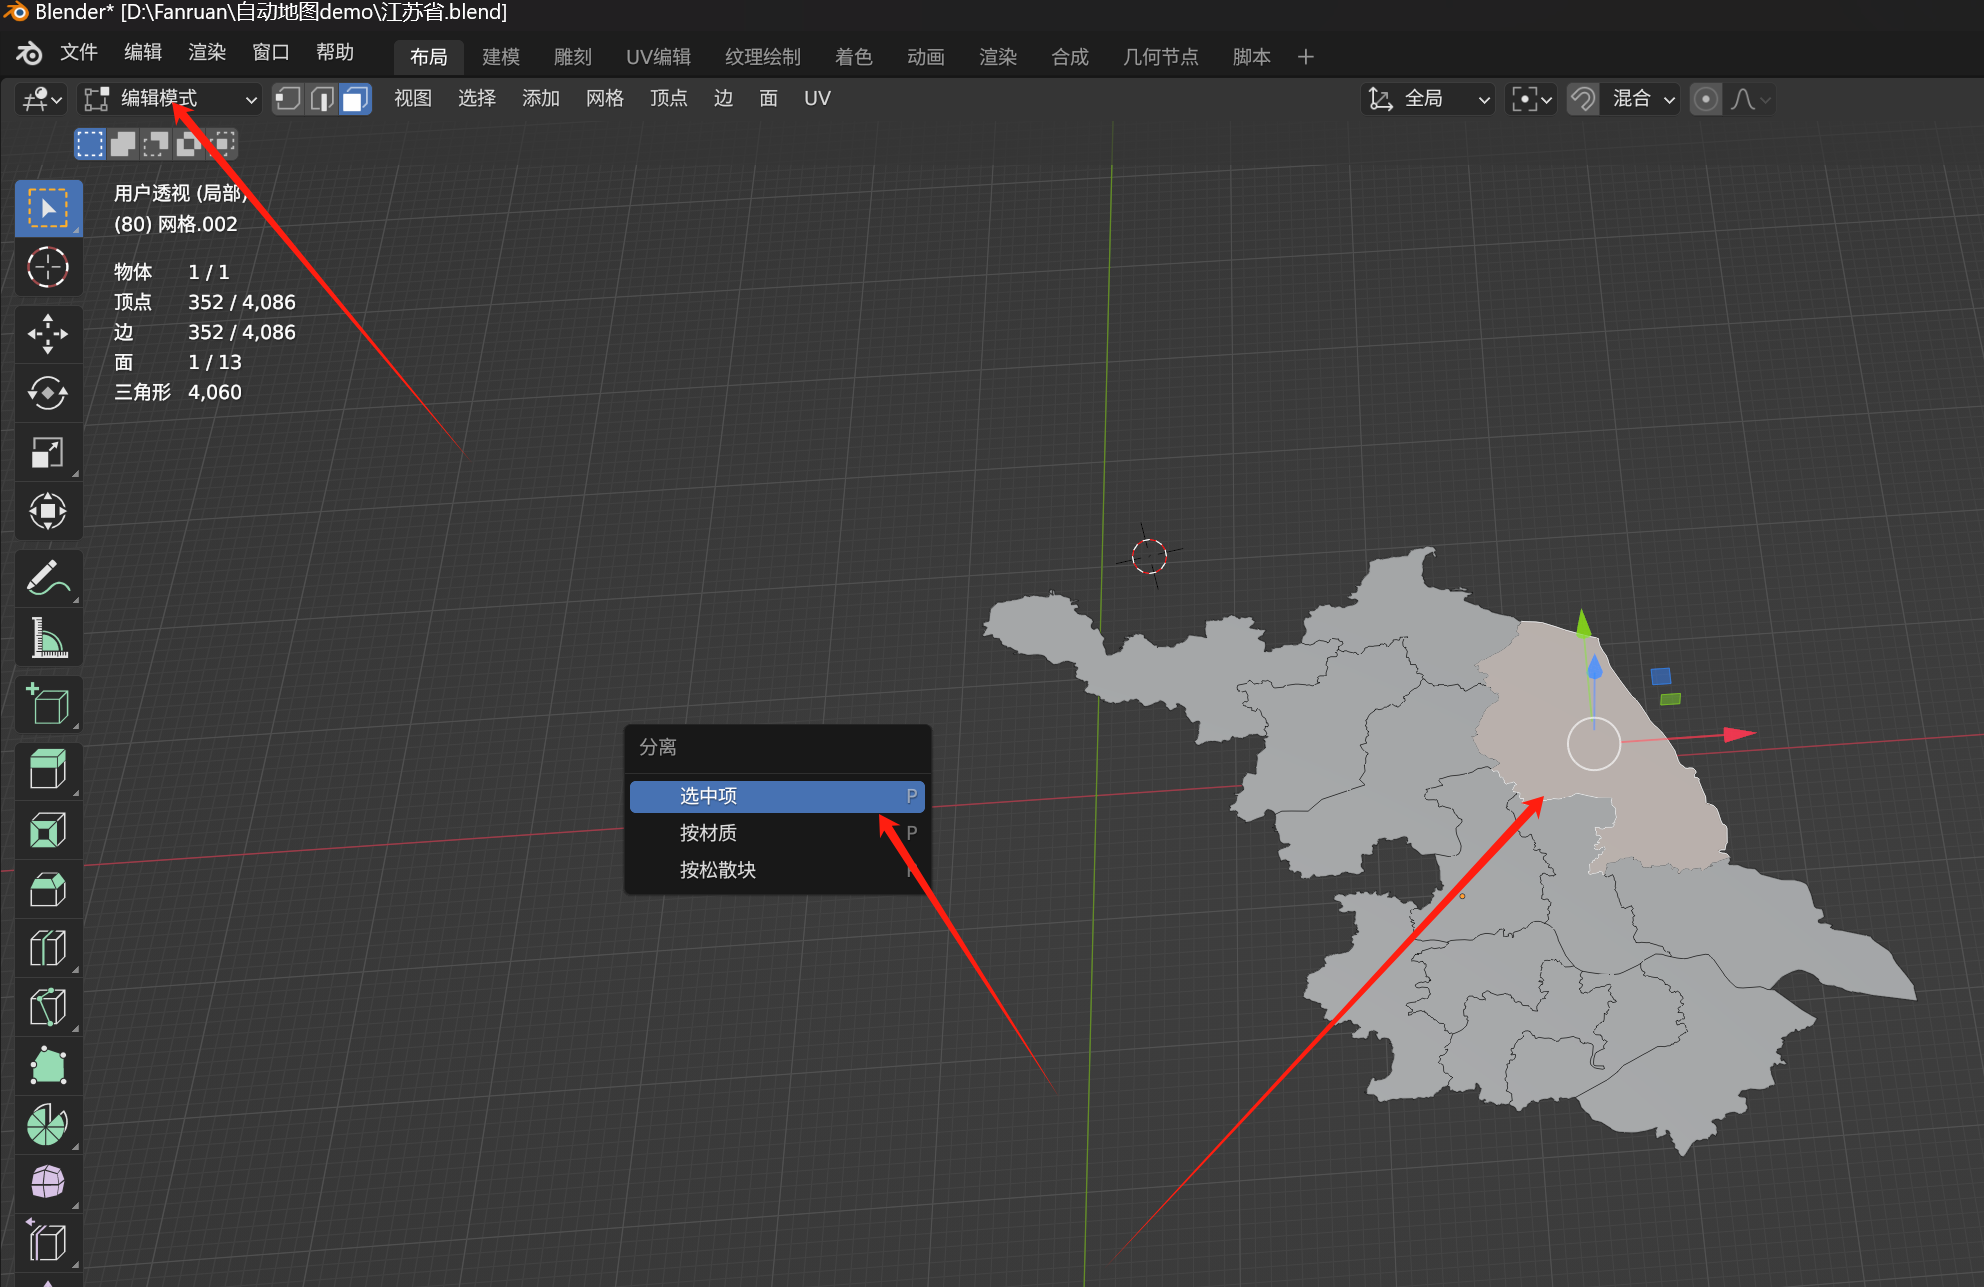
Task: Click the Blender logo menu icon
Action: [29, 53]
